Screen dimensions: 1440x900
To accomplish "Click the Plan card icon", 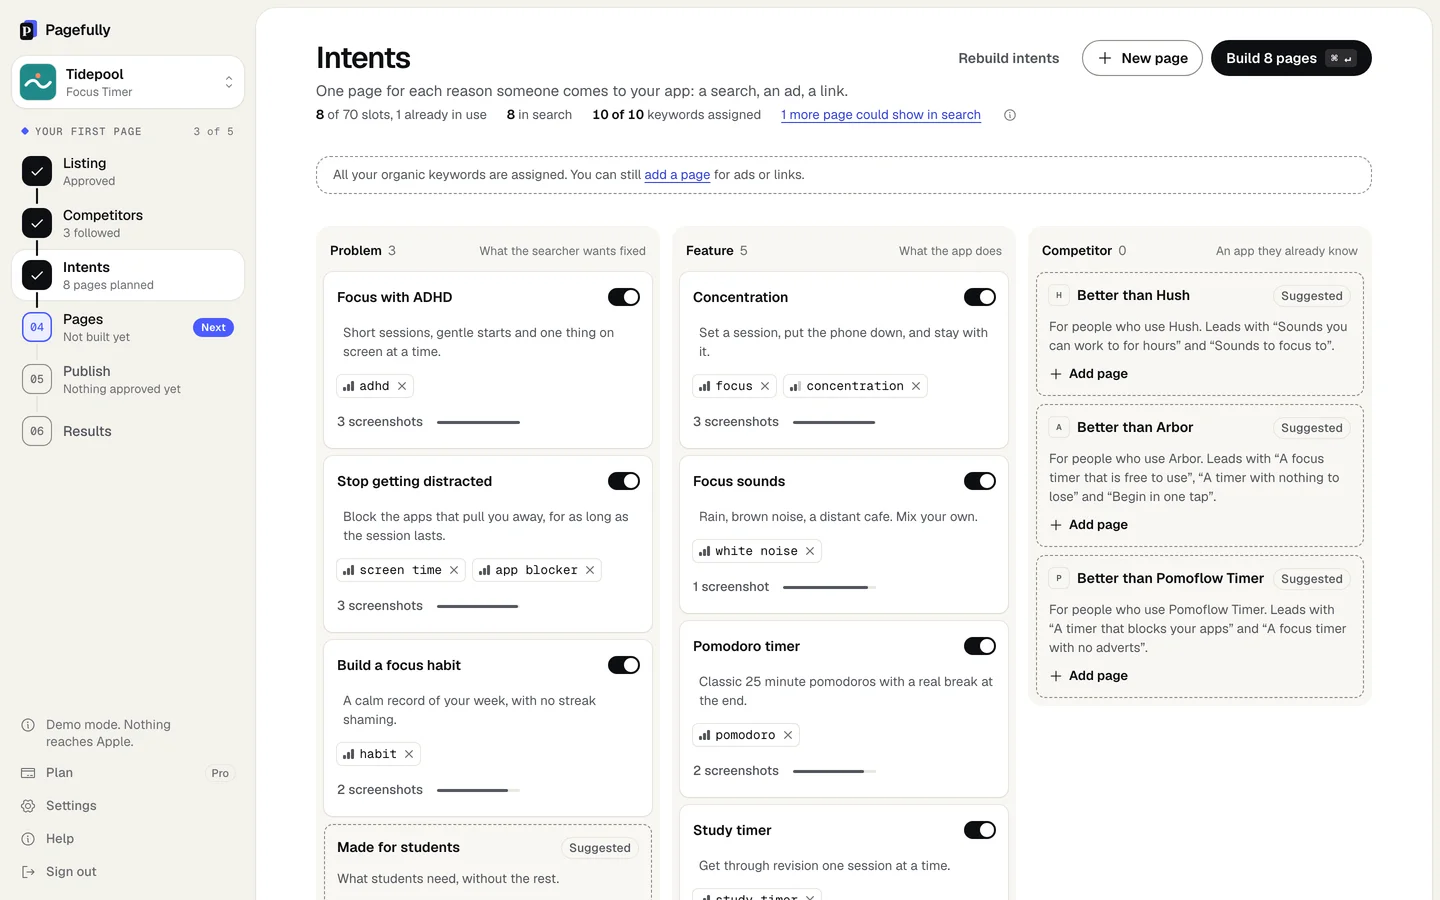I will click(28, 773).
